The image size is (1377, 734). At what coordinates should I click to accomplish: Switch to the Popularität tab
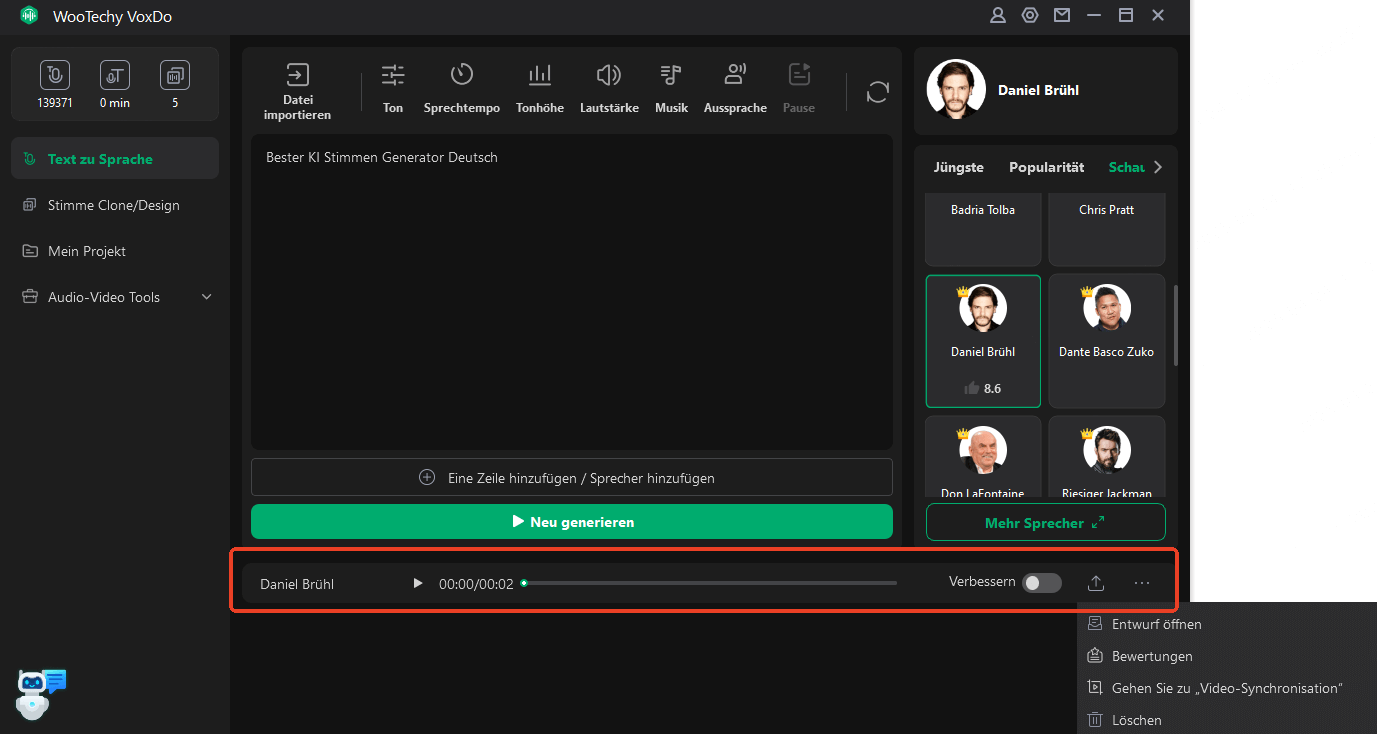pos(1046,167)
